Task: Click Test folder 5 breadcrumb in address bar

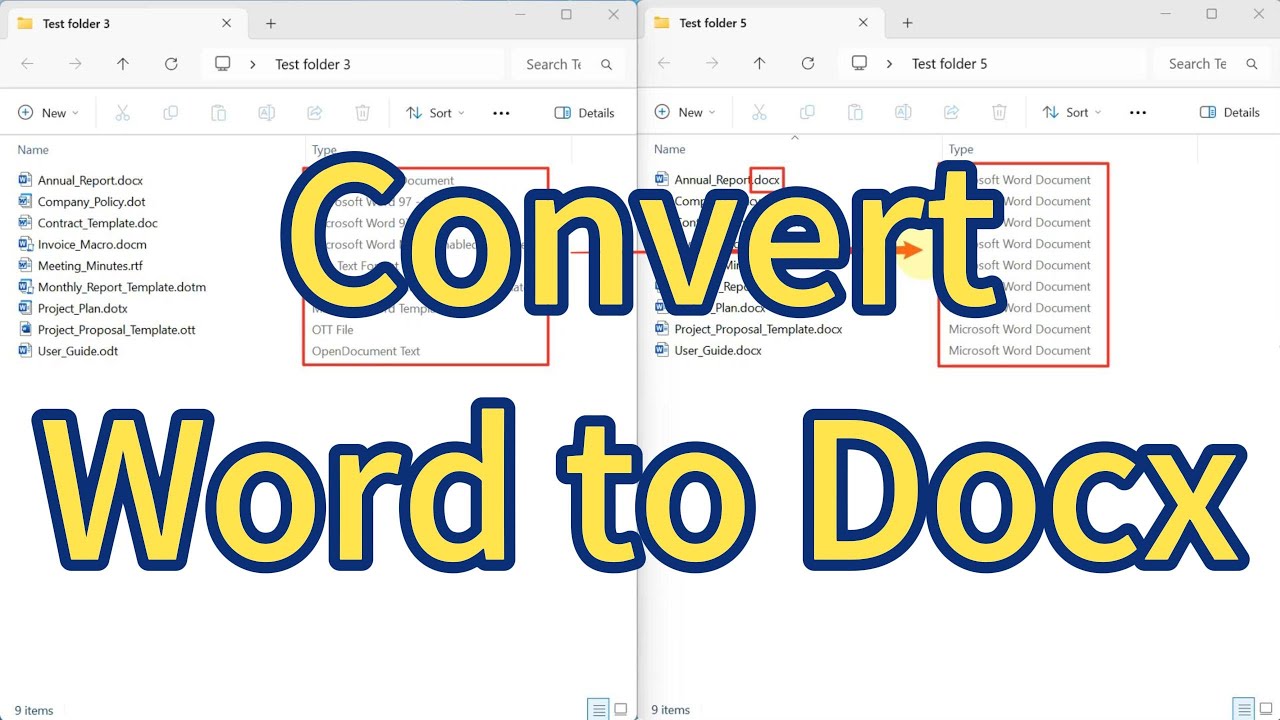Action: pyautogui.click(x=949, y=63)
